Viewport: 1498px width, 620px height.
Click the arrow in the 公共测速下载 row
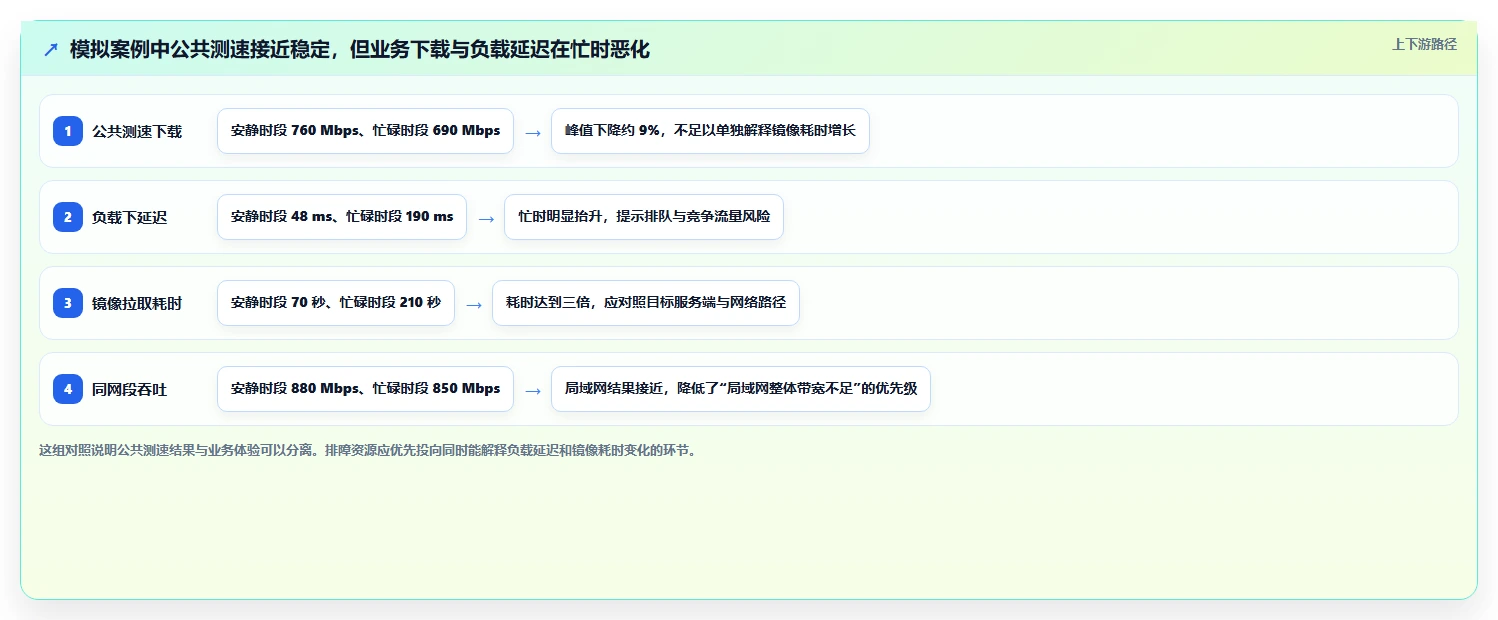(x=533, y=132)
